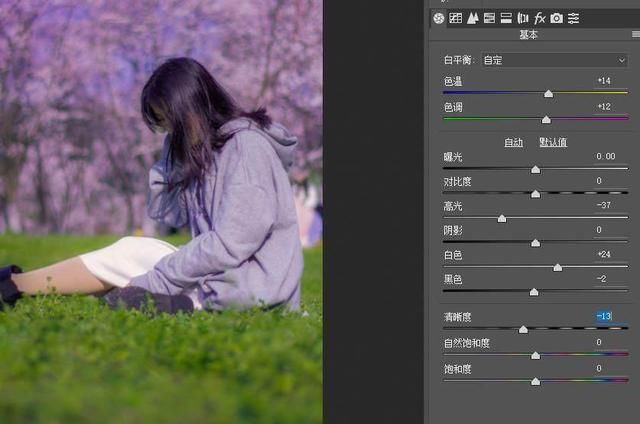The height and width of the screenshot is (424, 640).
Task: Click the 色调 slider handle
Action: [546, 120]
